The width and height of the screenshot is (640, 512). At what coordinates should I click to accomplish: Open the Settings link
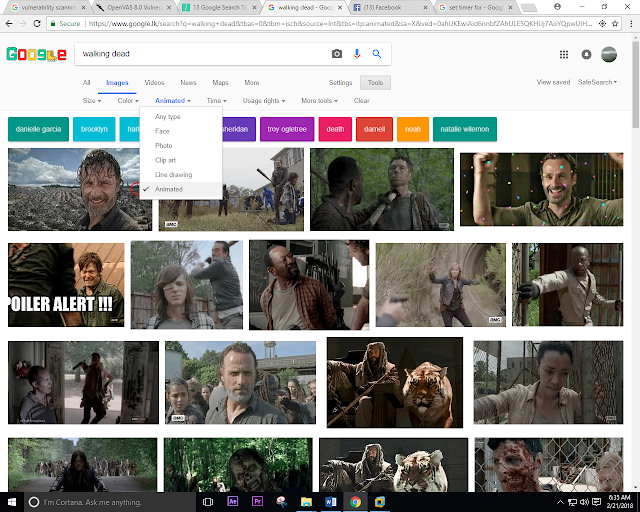point(340,82)
